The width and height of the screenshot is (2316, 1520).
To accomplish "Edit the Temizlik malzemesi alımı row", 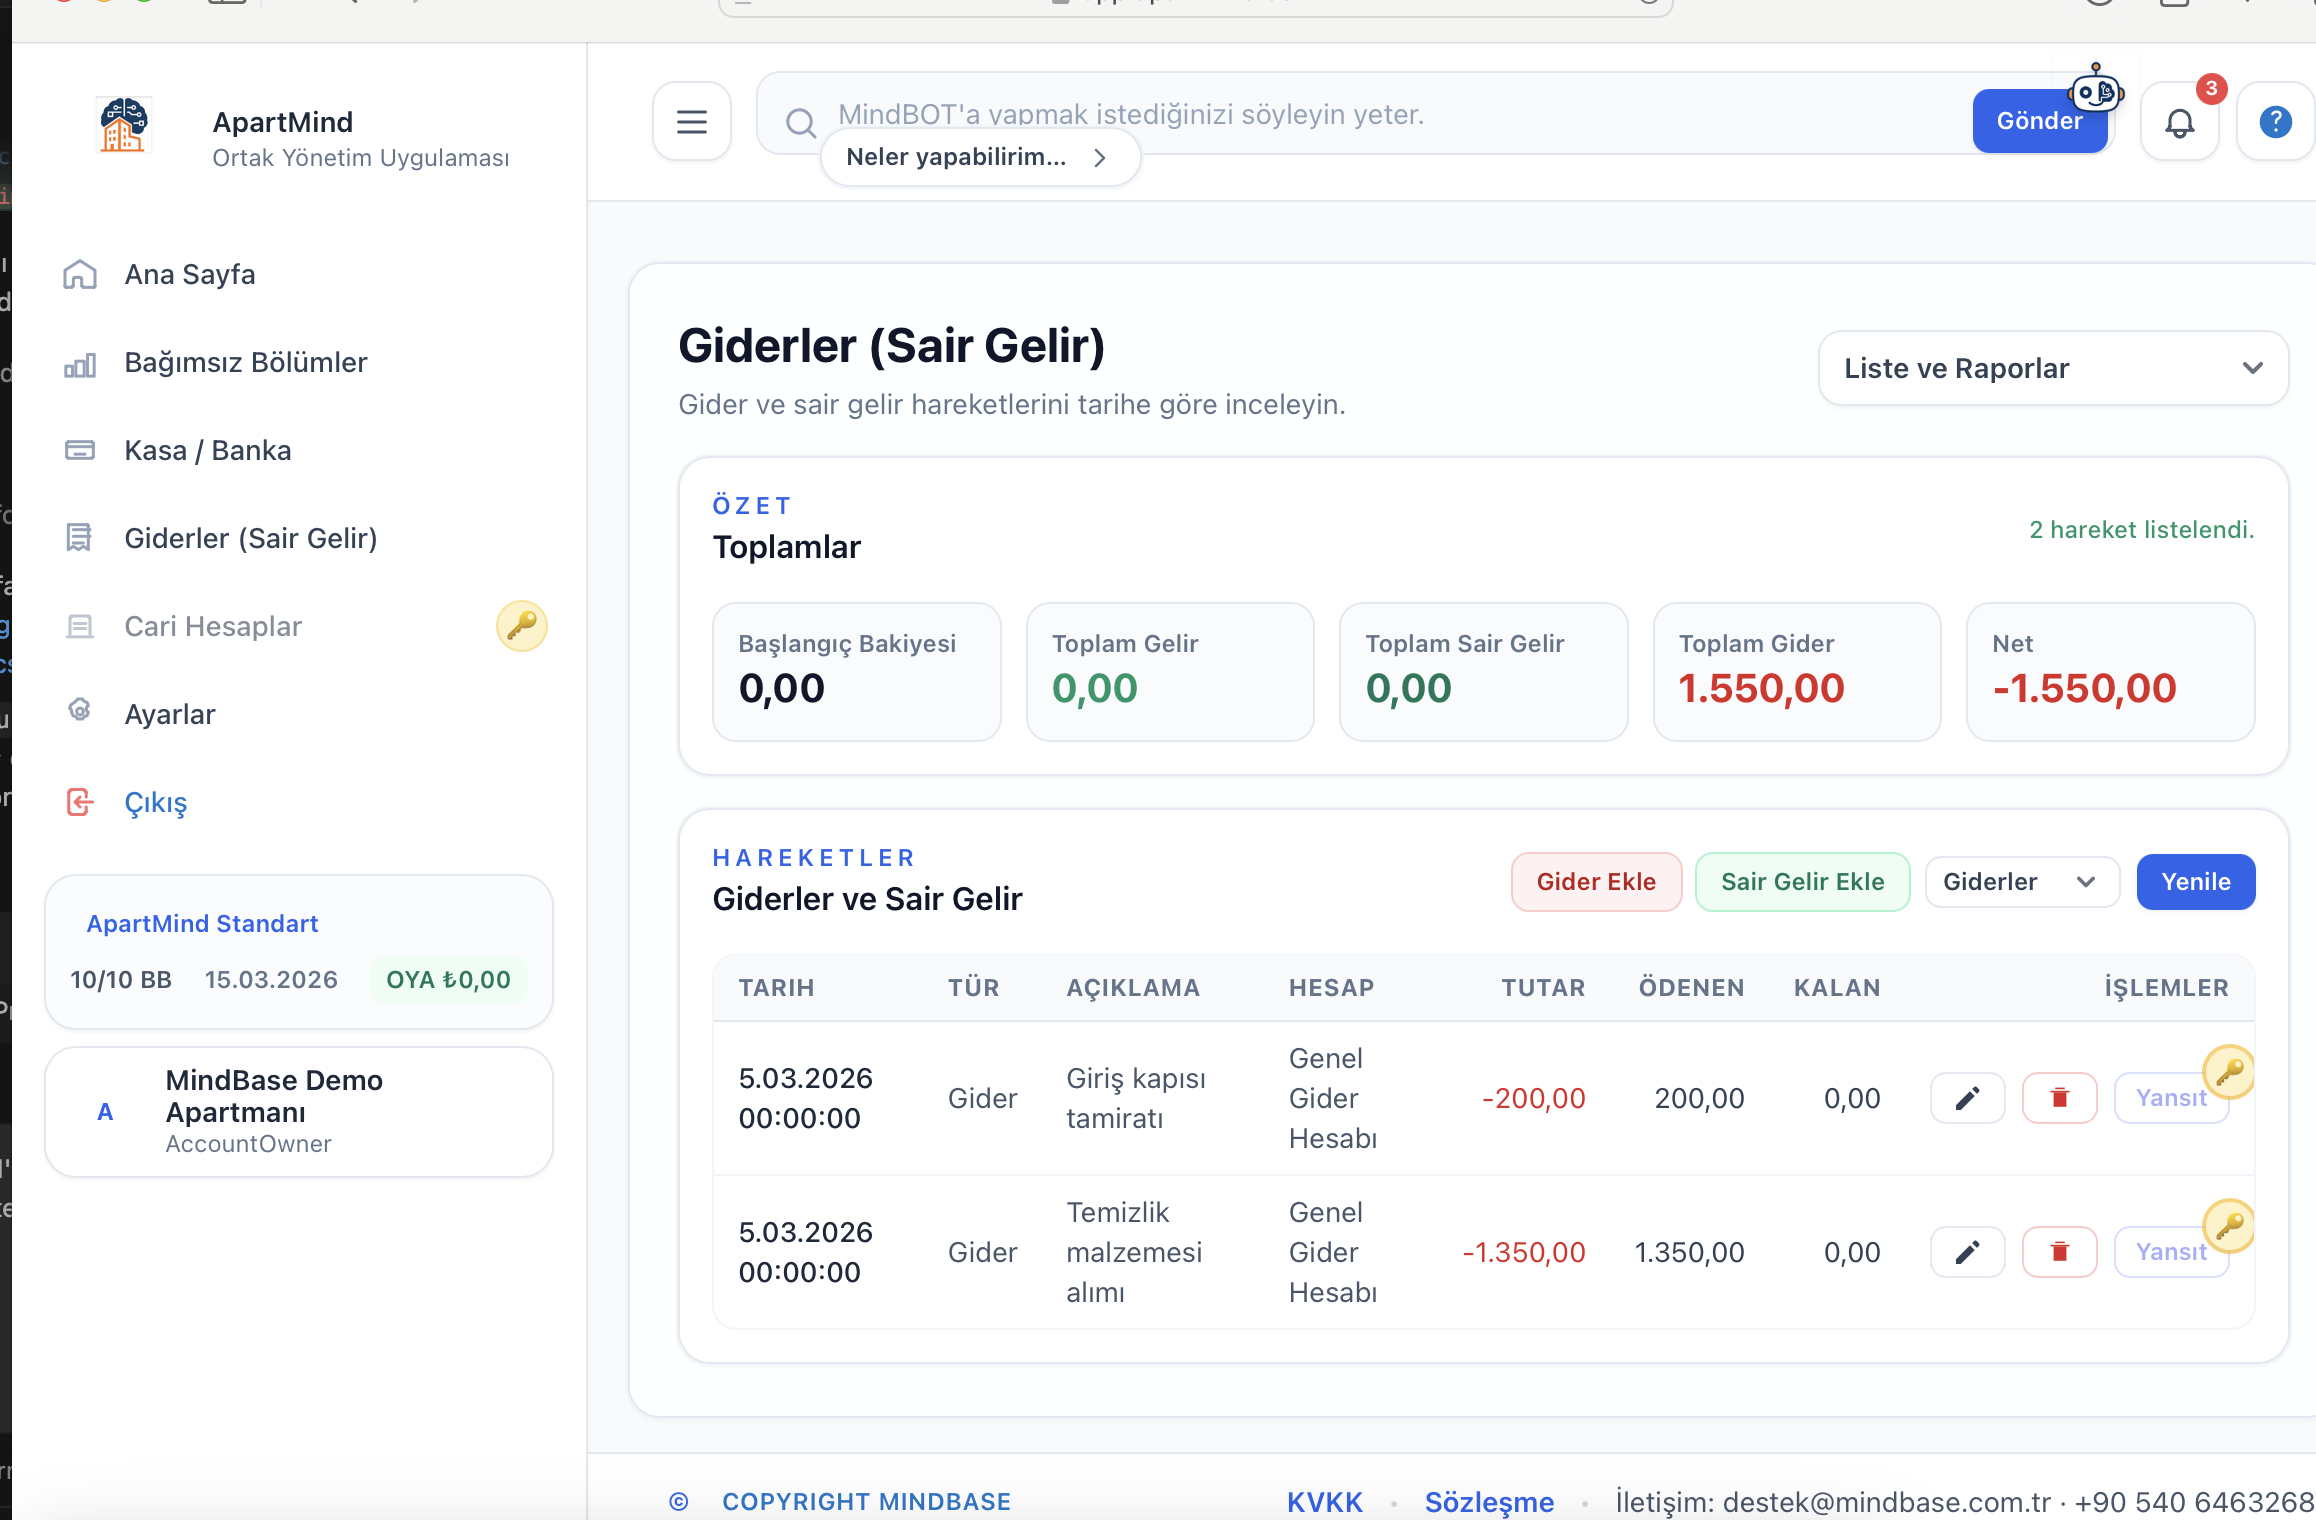I will (1966, 1252).
